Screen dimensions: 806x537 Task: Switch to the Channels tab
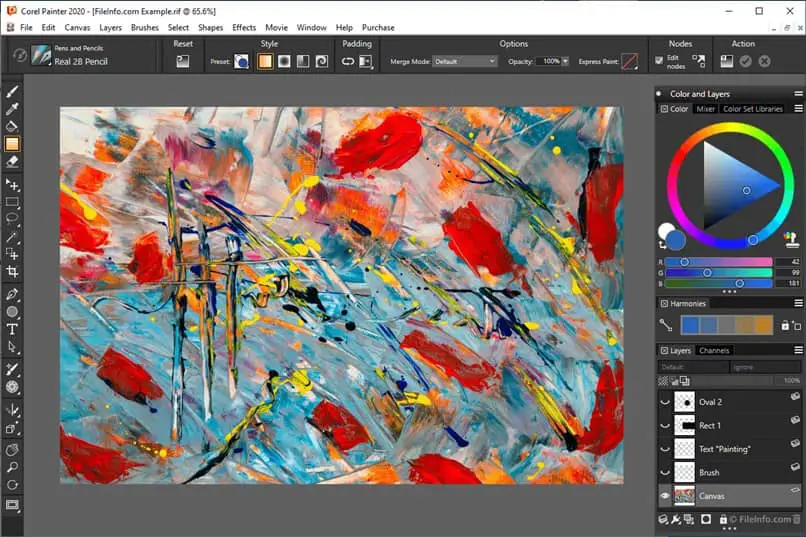point(714,351)
